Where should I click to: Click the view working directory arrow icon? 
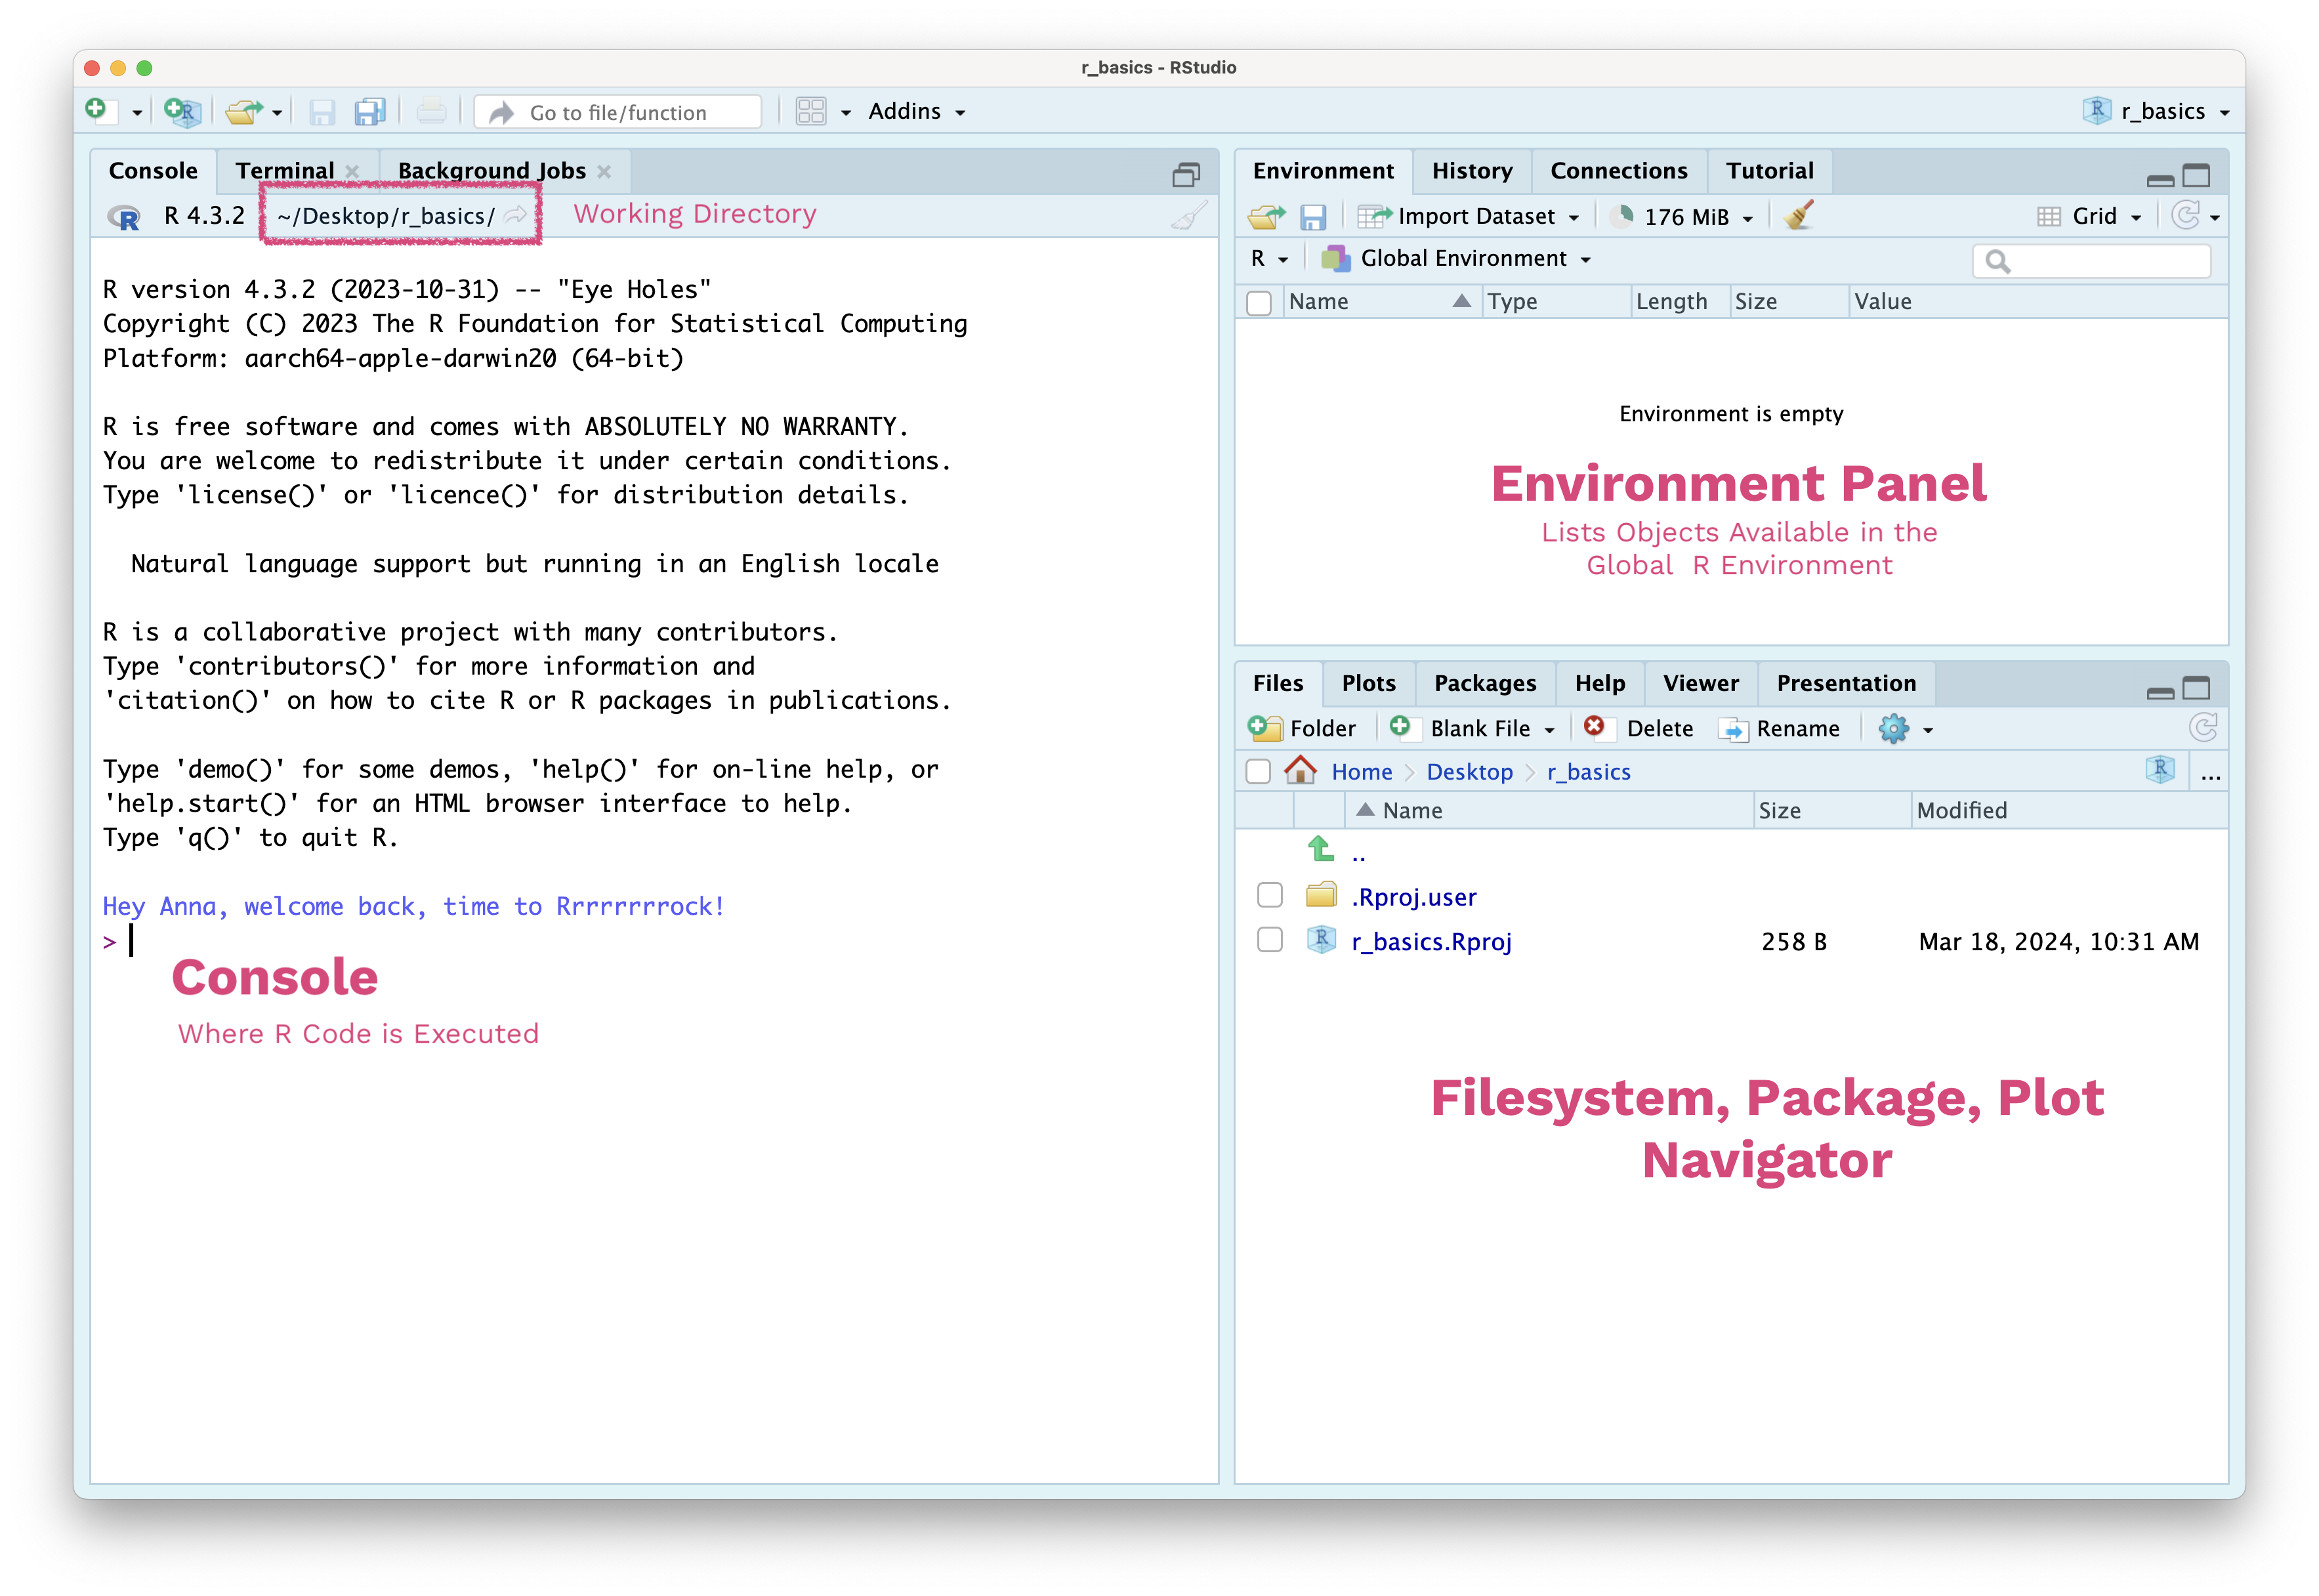coord(516,215)
